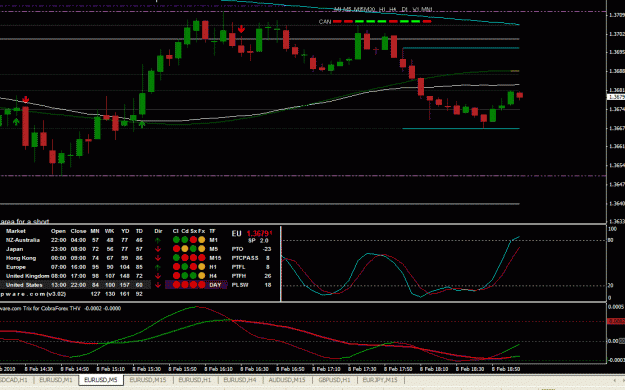Viewport: 625px width, 390px height.
Task: Click the 'DAY' timeframe label
Action: pos(215,285)
